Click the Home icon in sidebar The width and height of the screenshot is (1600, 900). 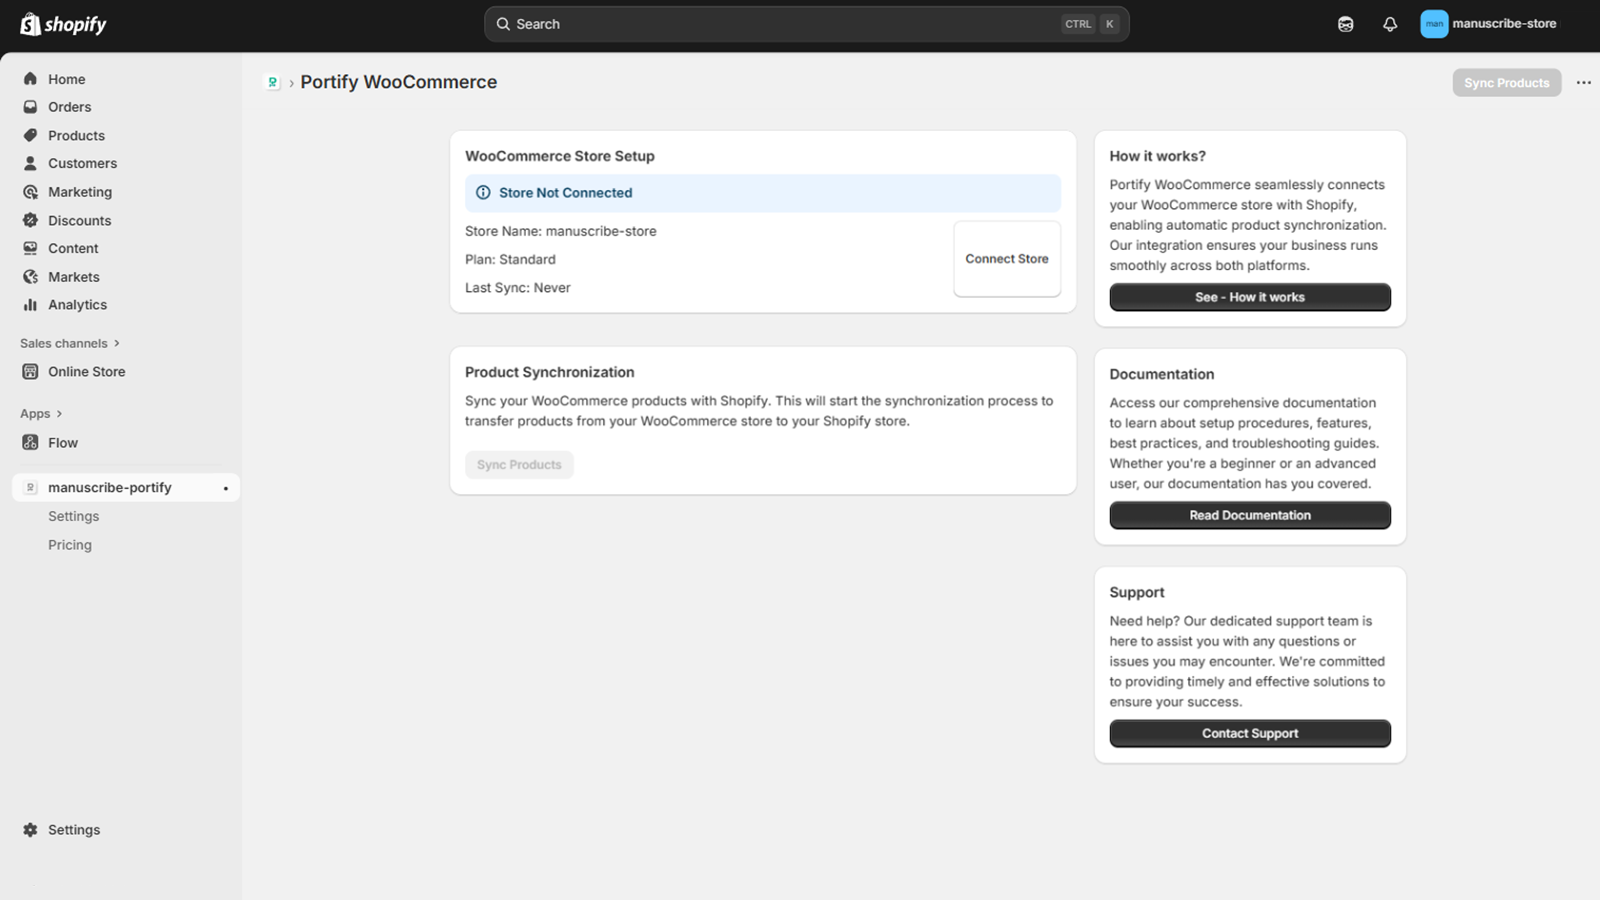(30, 79)
